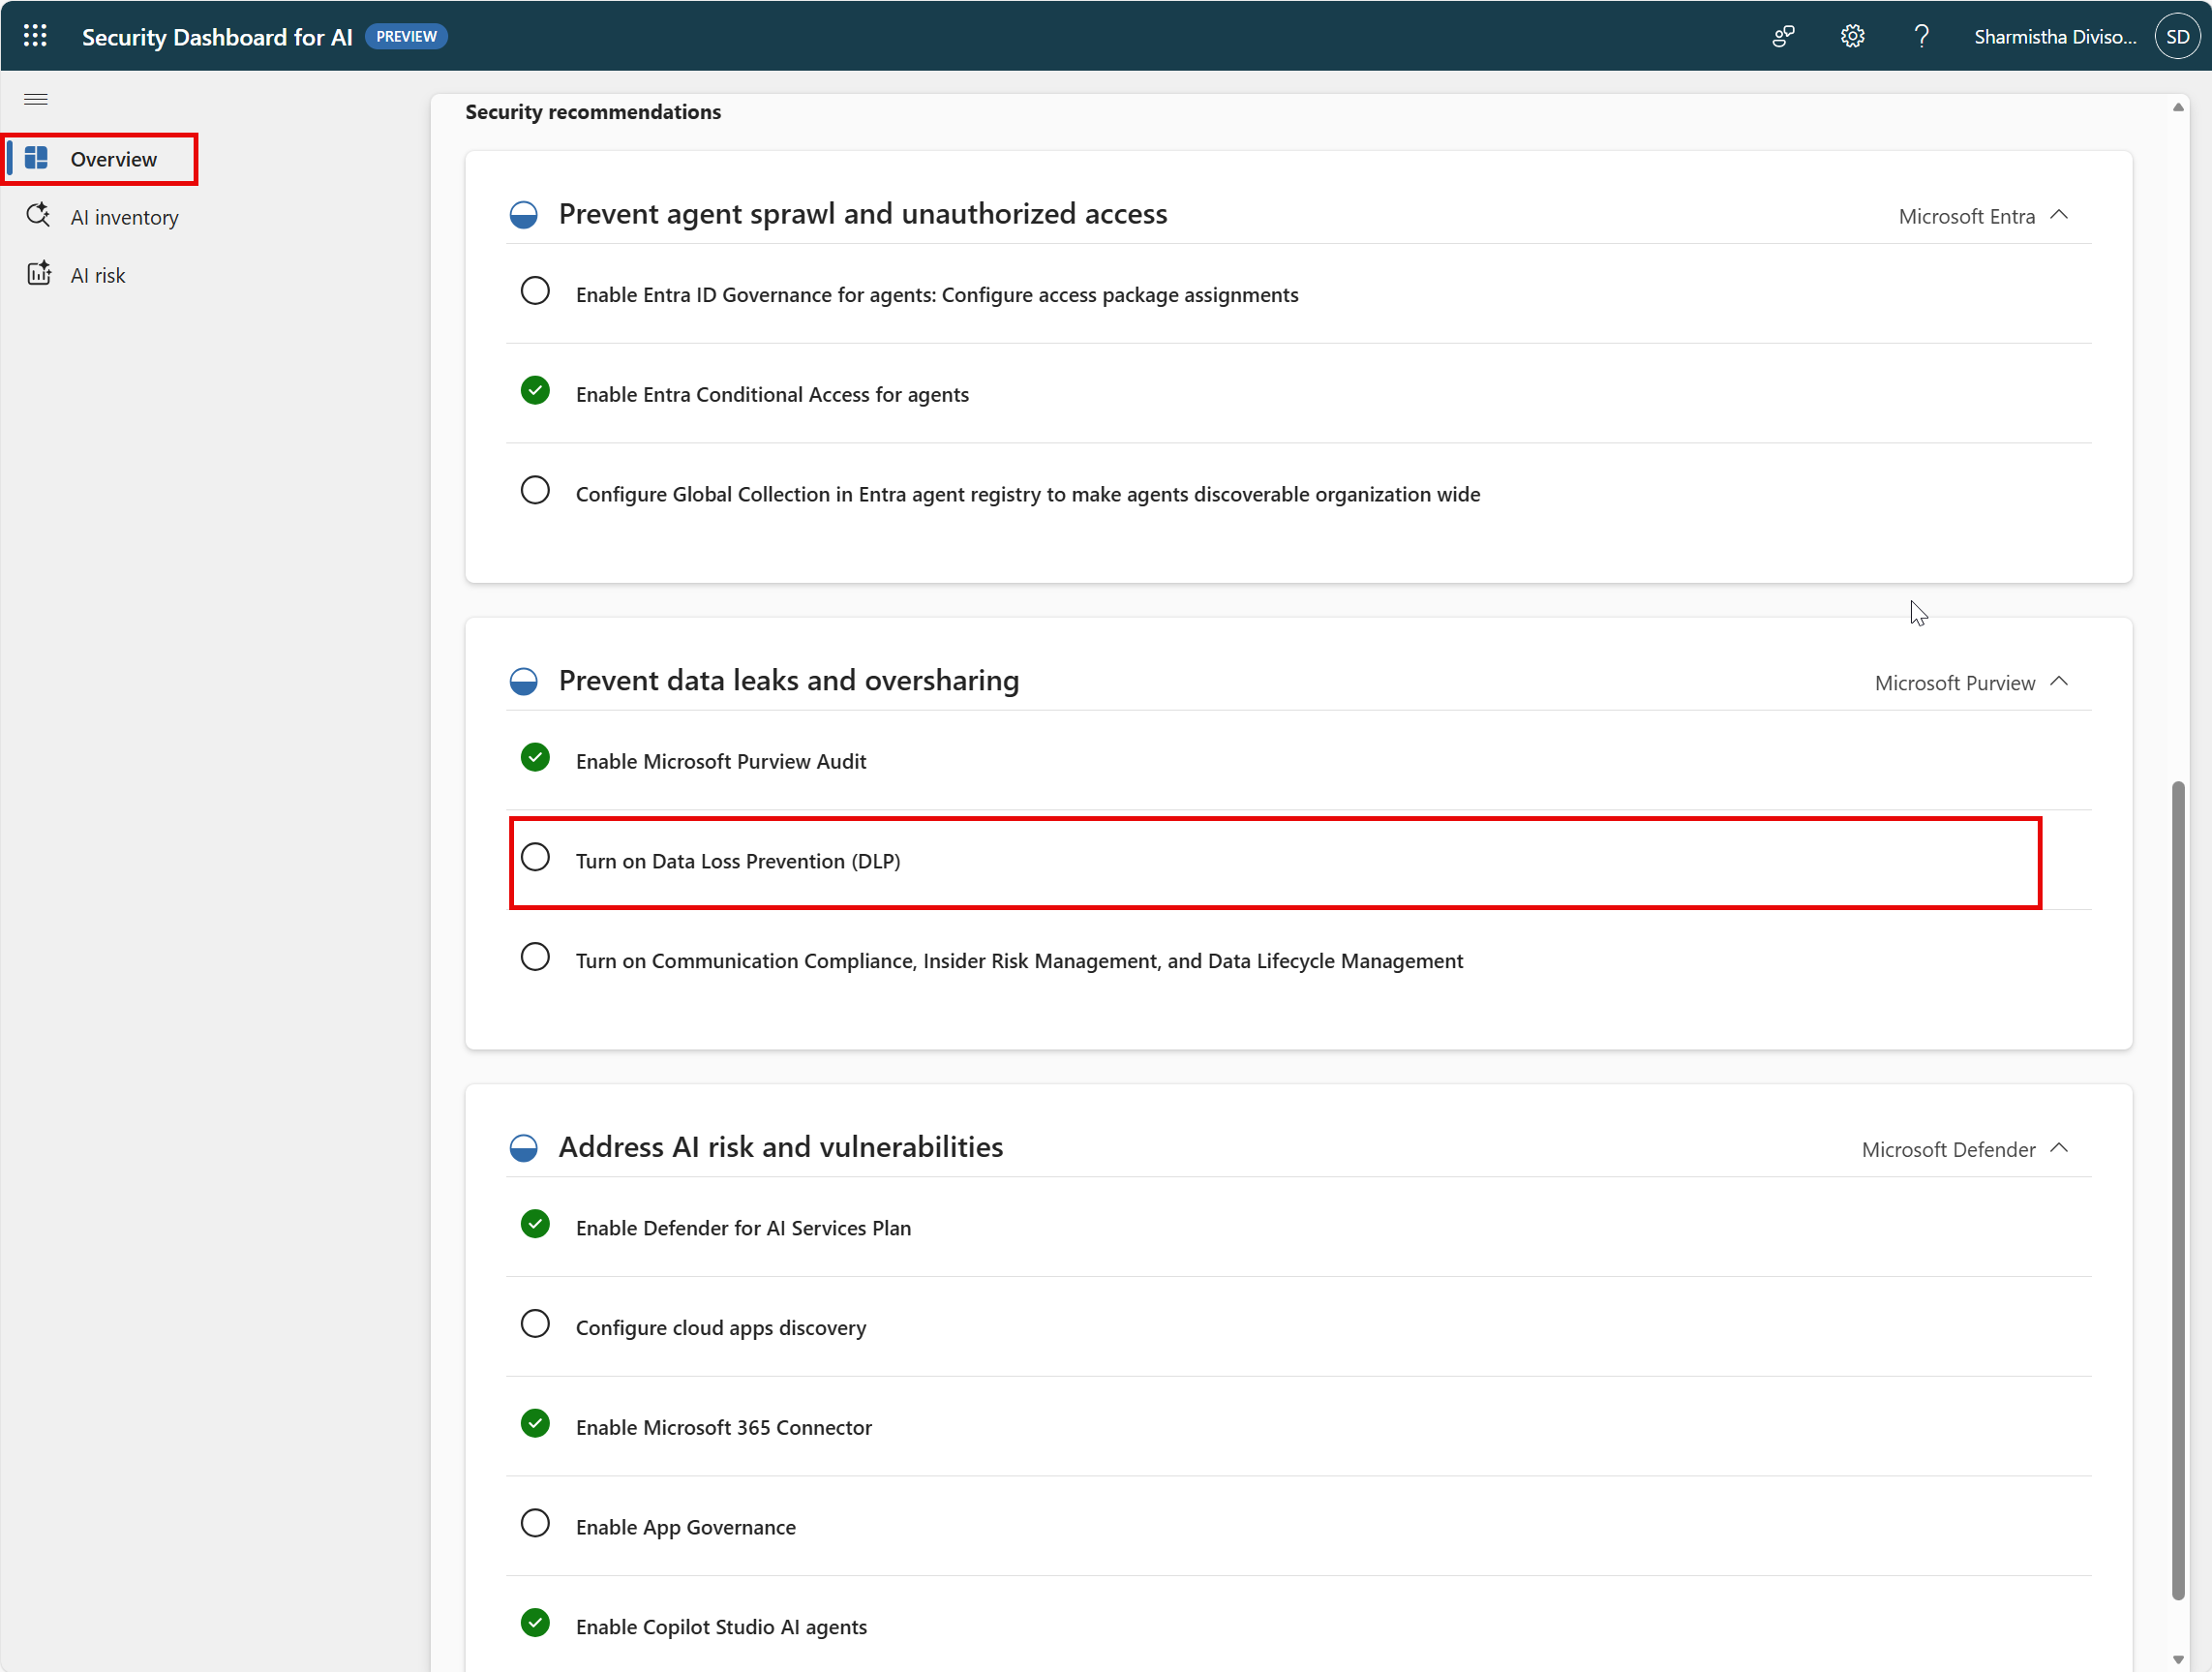This screenshot has height=1672, width=2212.
Task: Open the SD account avatar
Action: click(2177, 36)
